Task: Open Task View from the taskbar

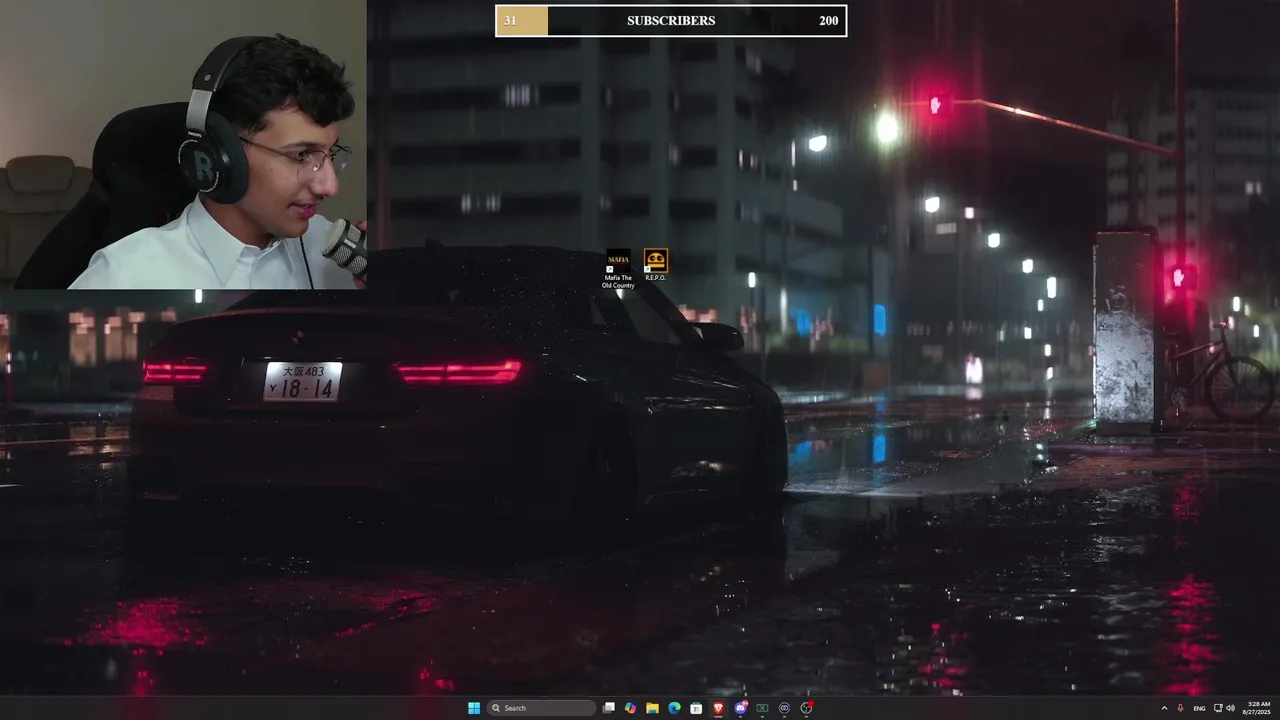Action: point(608,708)
